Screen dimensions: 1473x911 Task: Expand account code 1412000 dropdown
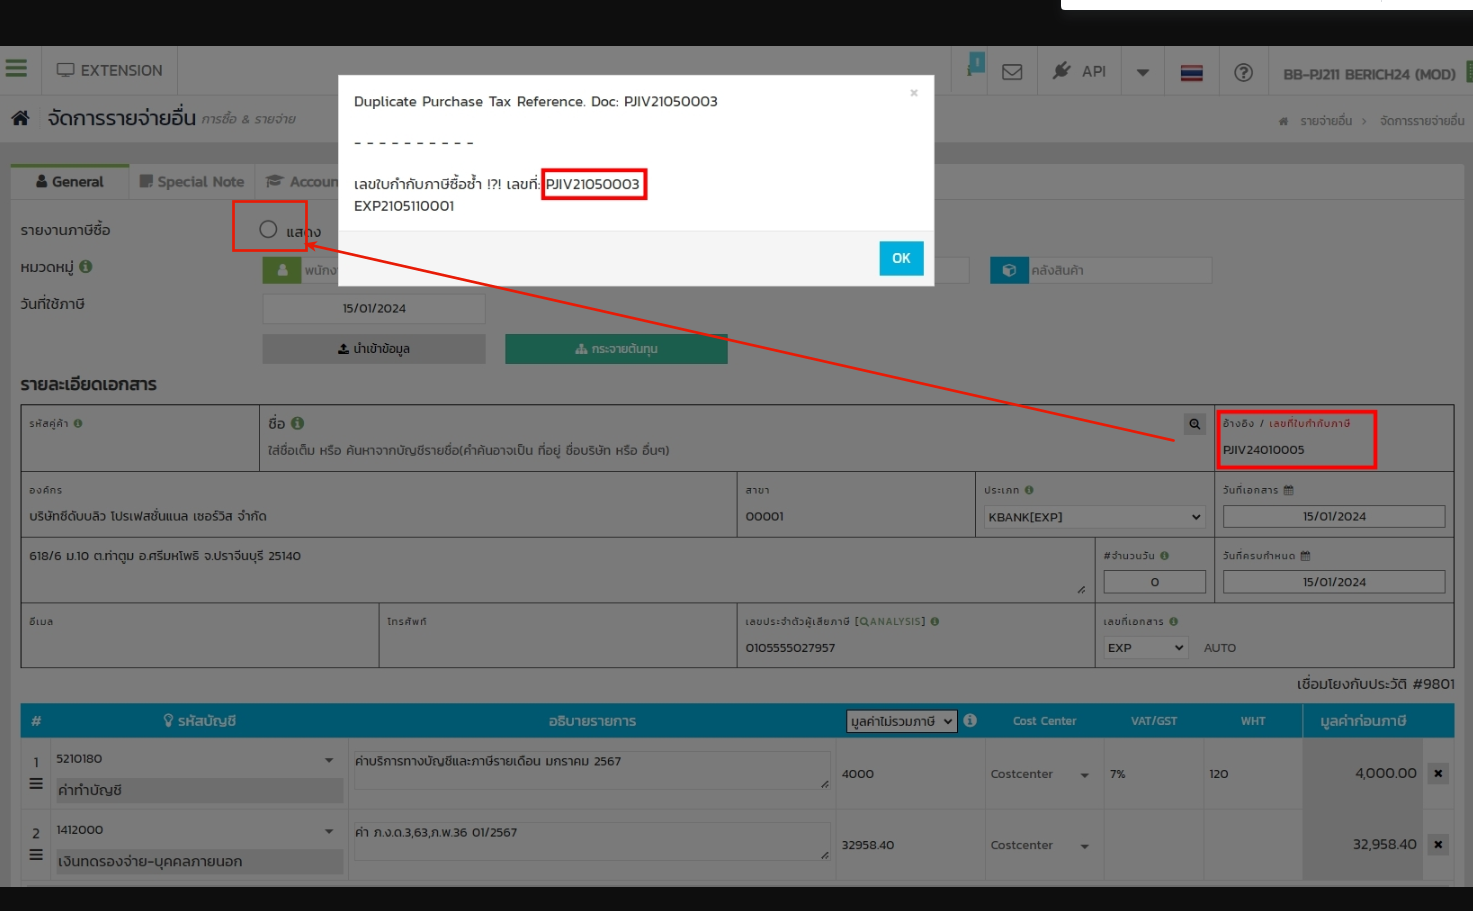click(329, 831)
